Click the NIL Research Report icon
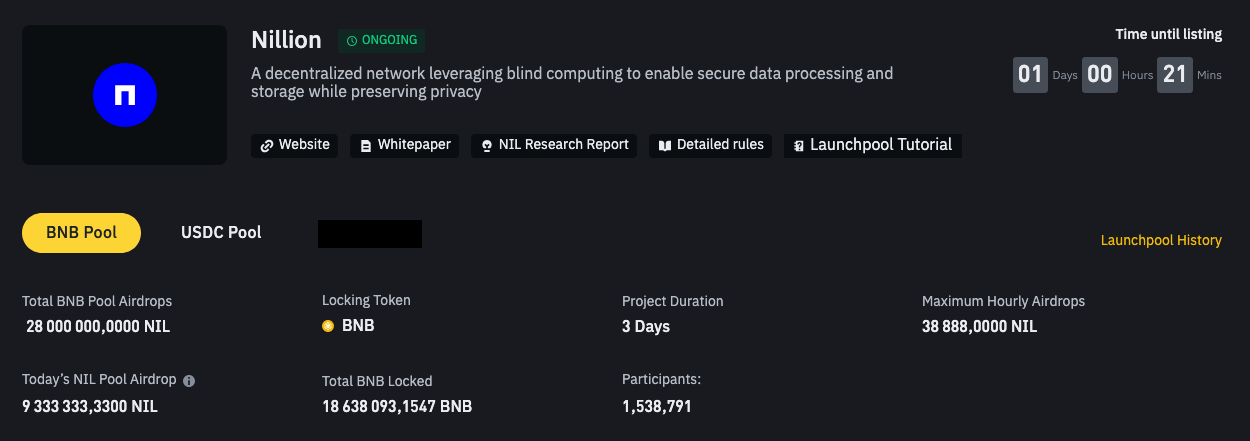Viewport: 1250px width, 441px height. tap(487, 145)
